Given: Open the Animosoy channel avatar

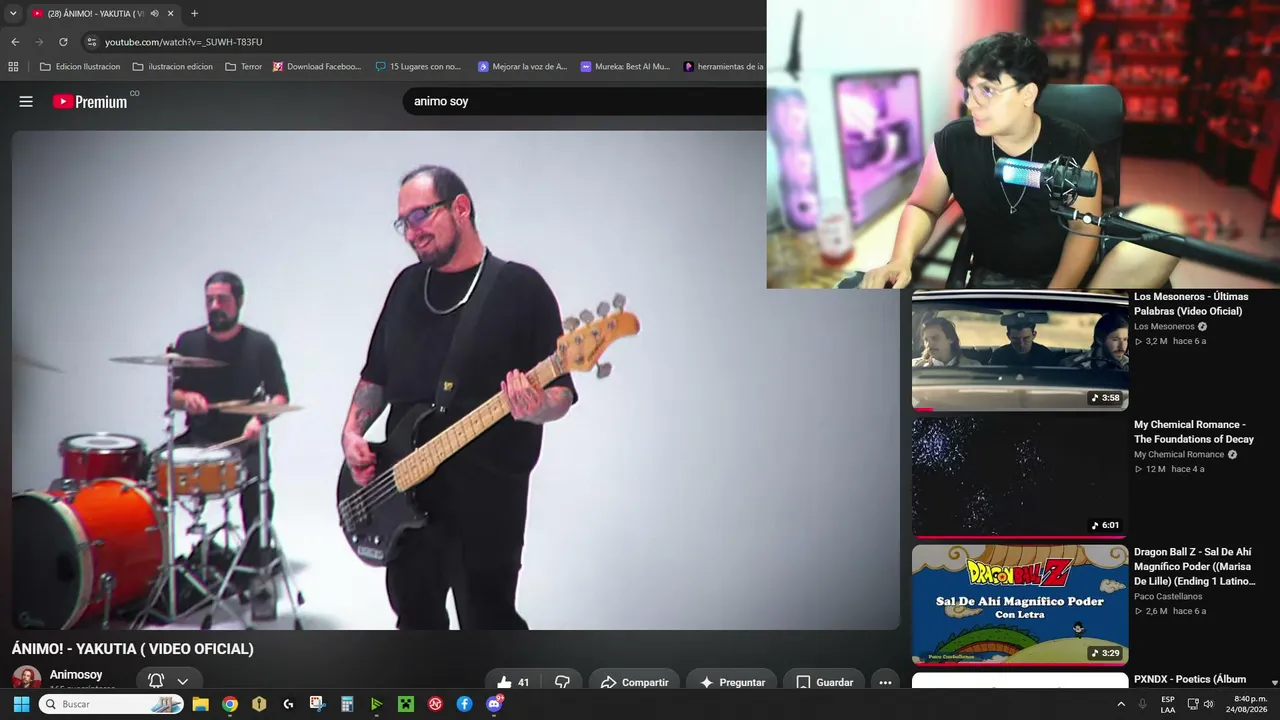Looking at the screenshot, I should point(27,679).
